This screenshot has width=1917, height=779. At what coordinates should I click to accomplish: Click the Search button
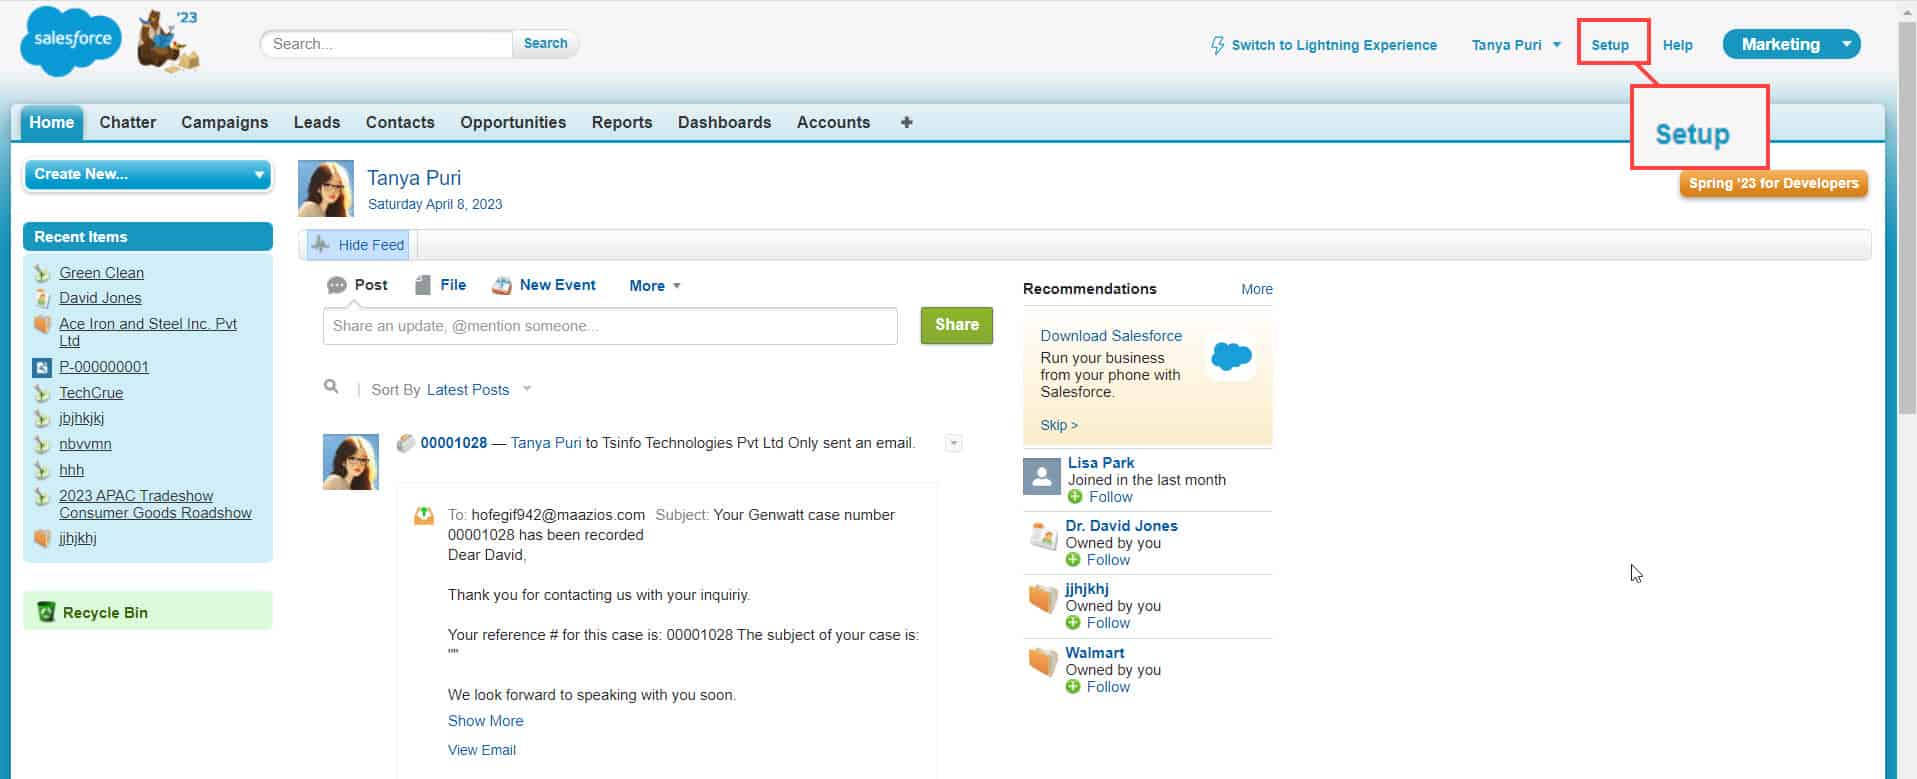[x=545, y=43]
